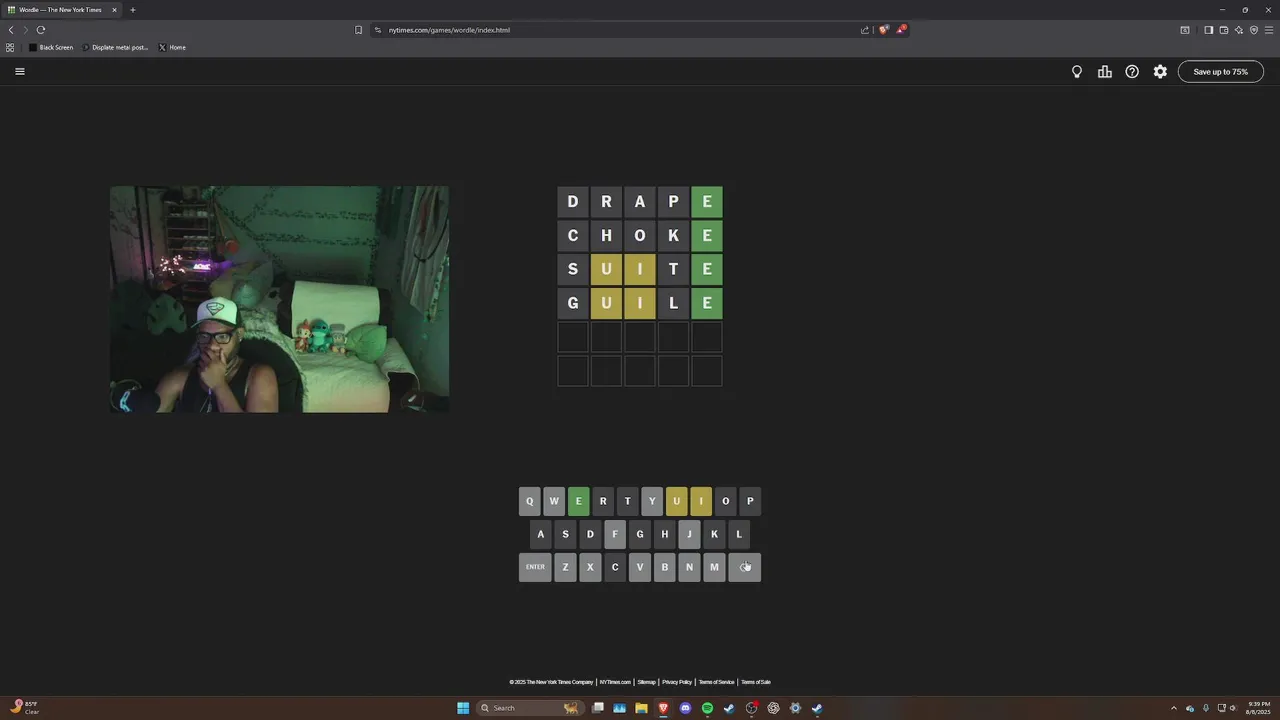
Task: Open the Wordle hamburger navigation menu
Action: (20, 71)
